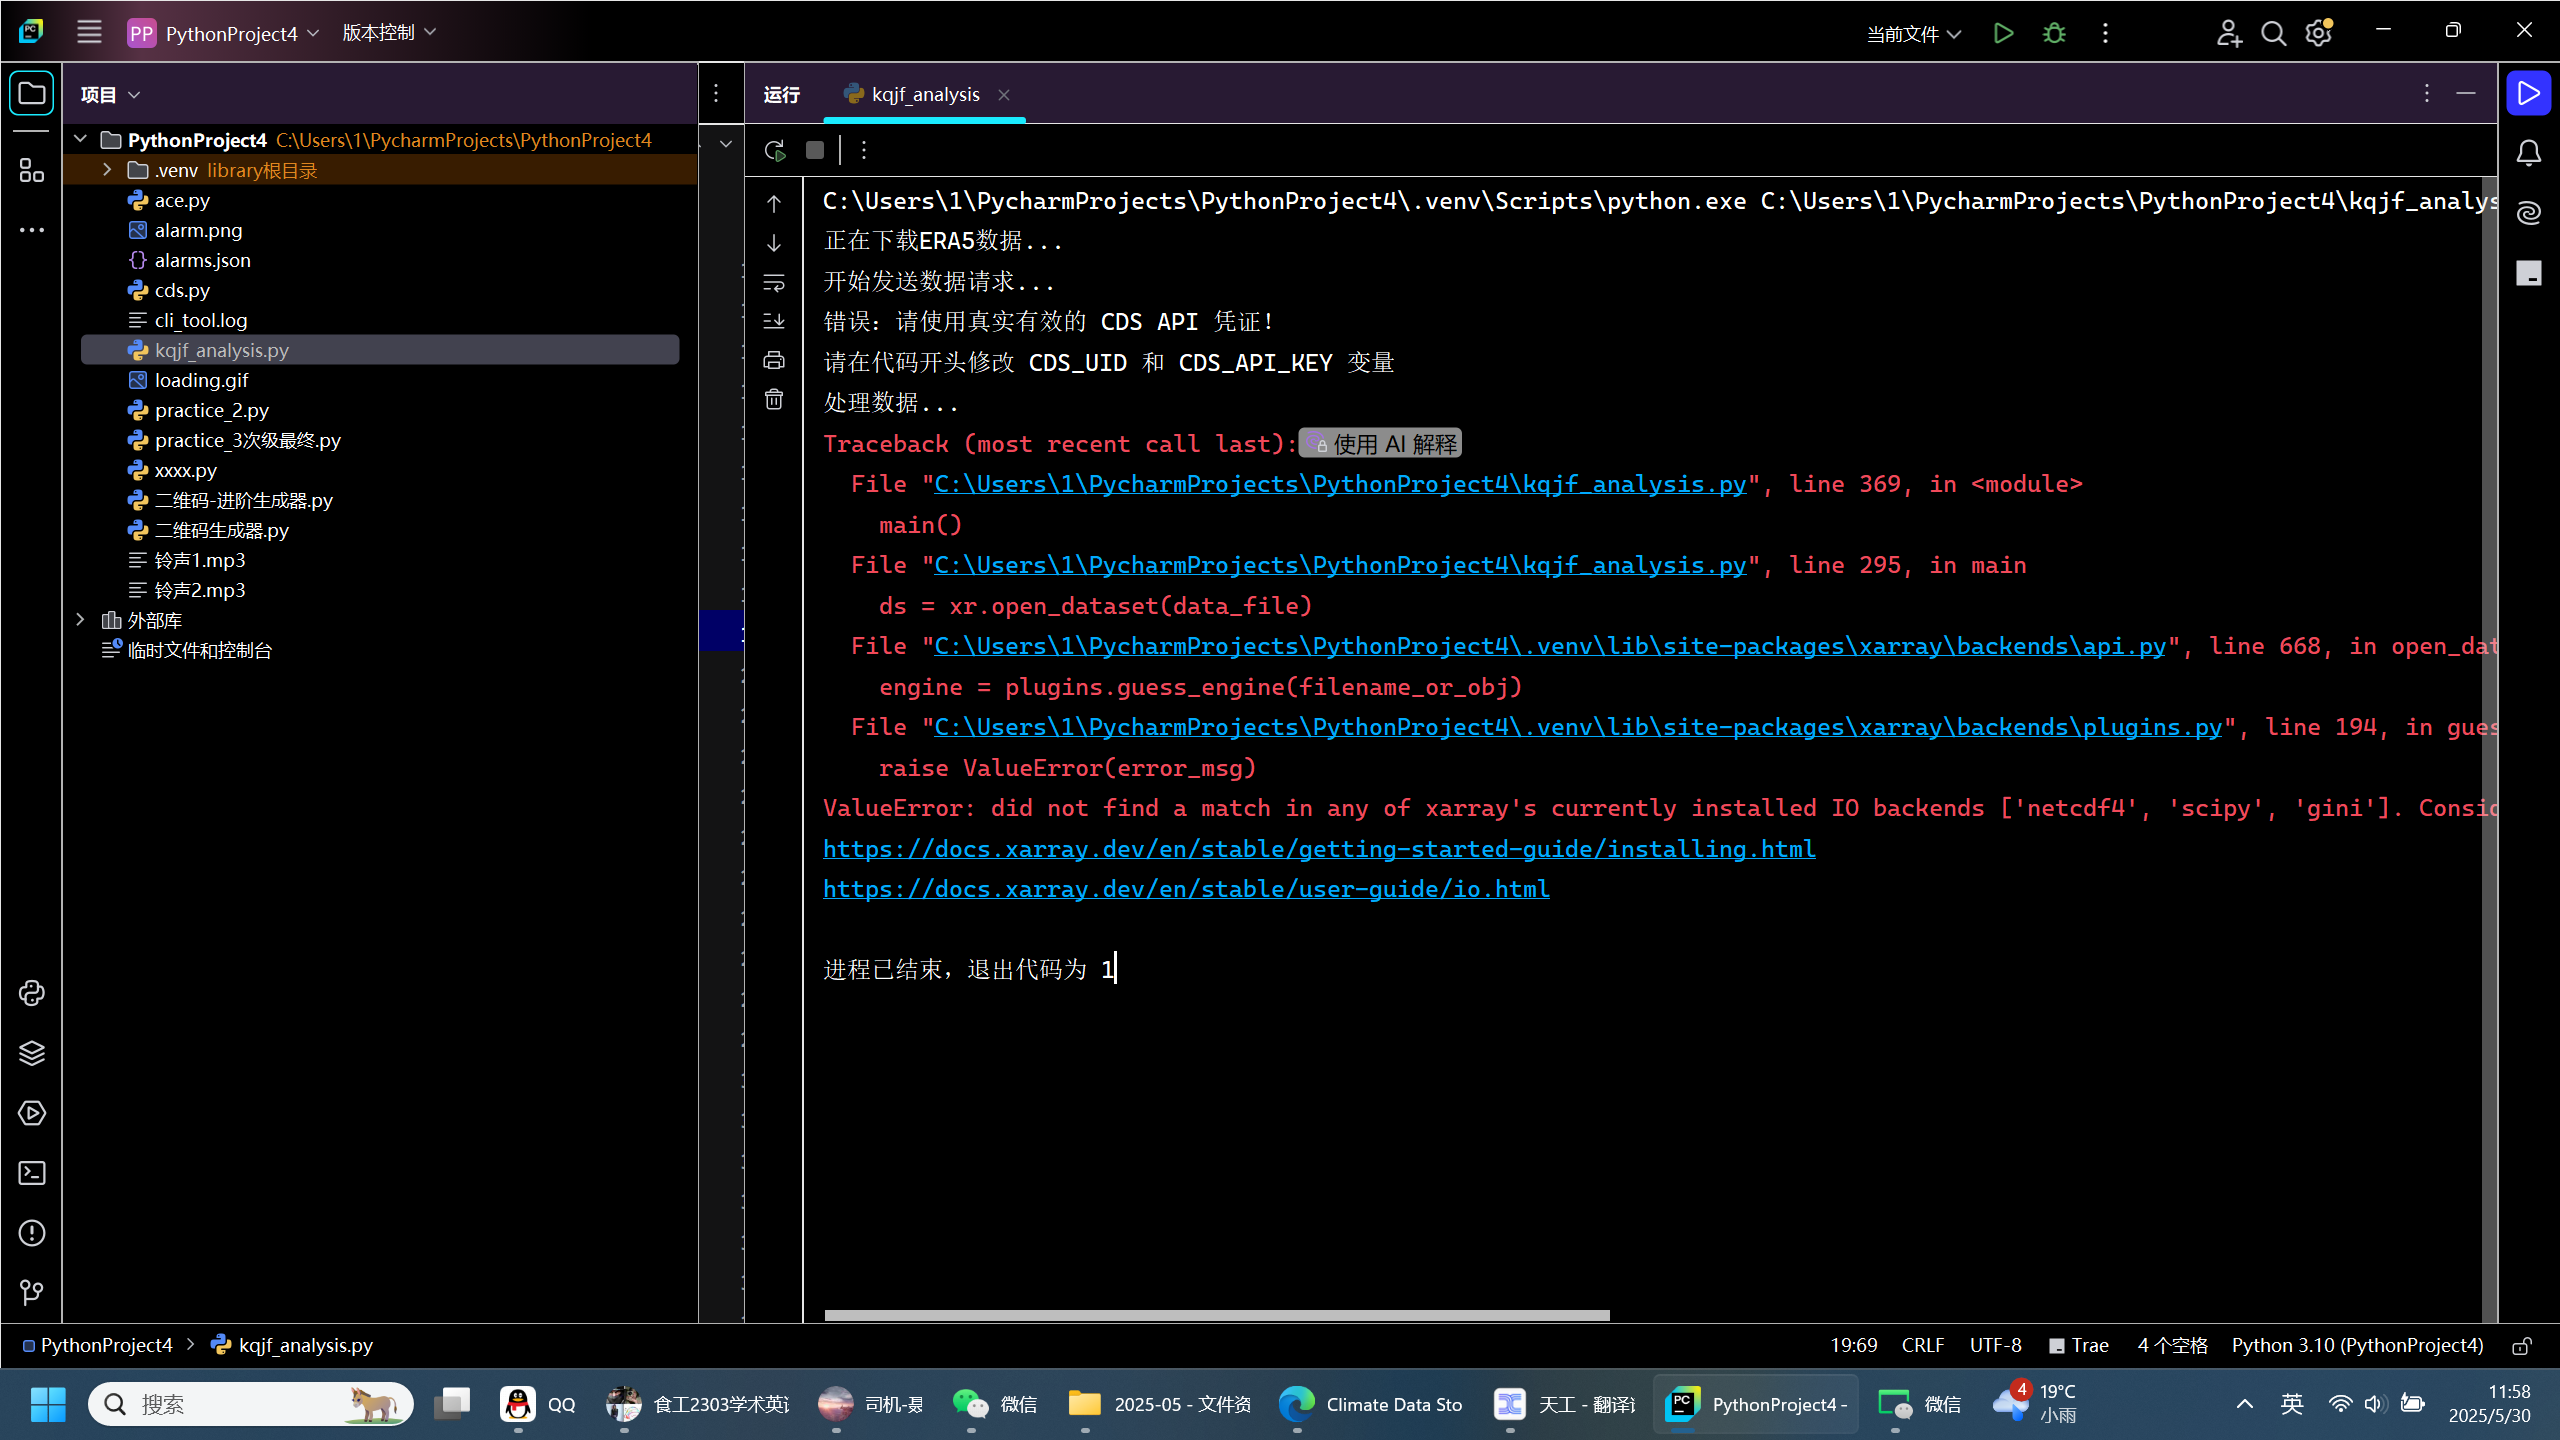Rerun kqjf_analysis with the rerun icon
2560x1440 pixels.
pyautogui.click(x=774, y=150)
